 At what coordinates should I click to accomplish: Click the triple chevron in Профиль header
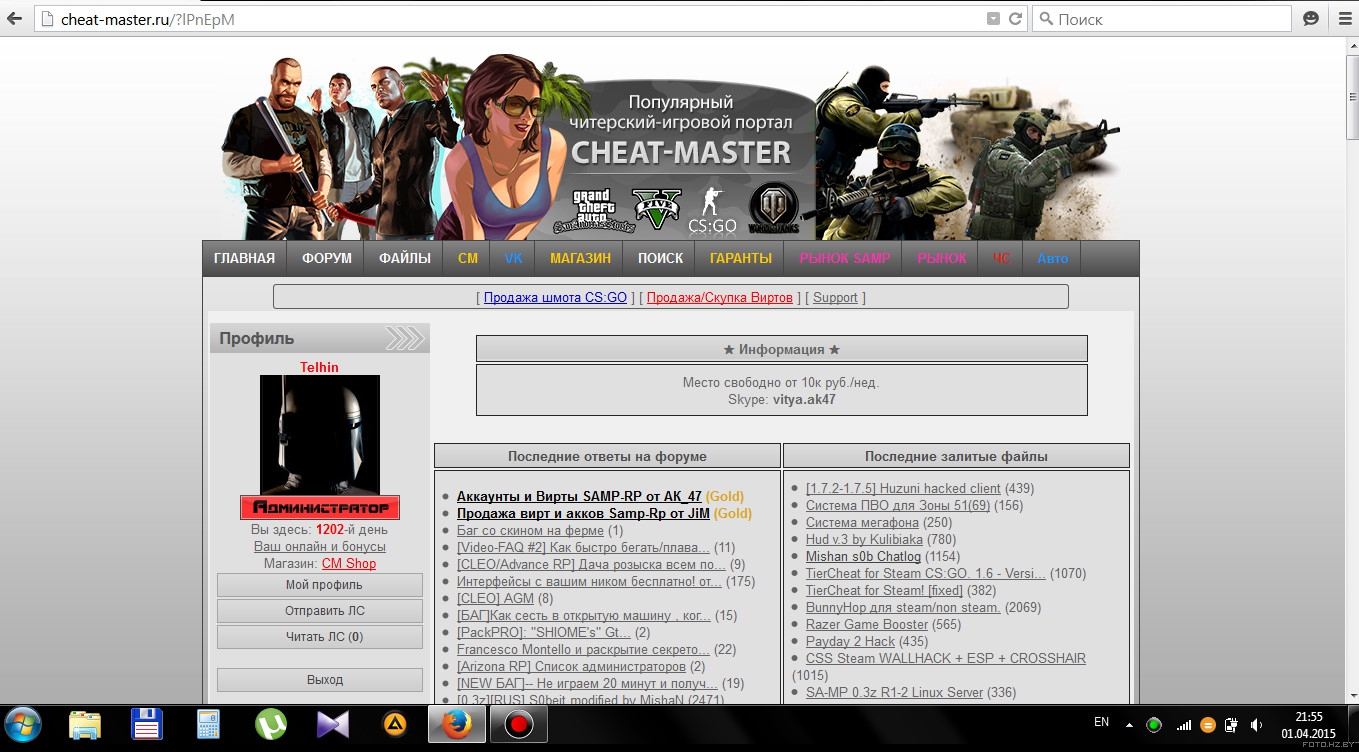[x=404, y=338]
